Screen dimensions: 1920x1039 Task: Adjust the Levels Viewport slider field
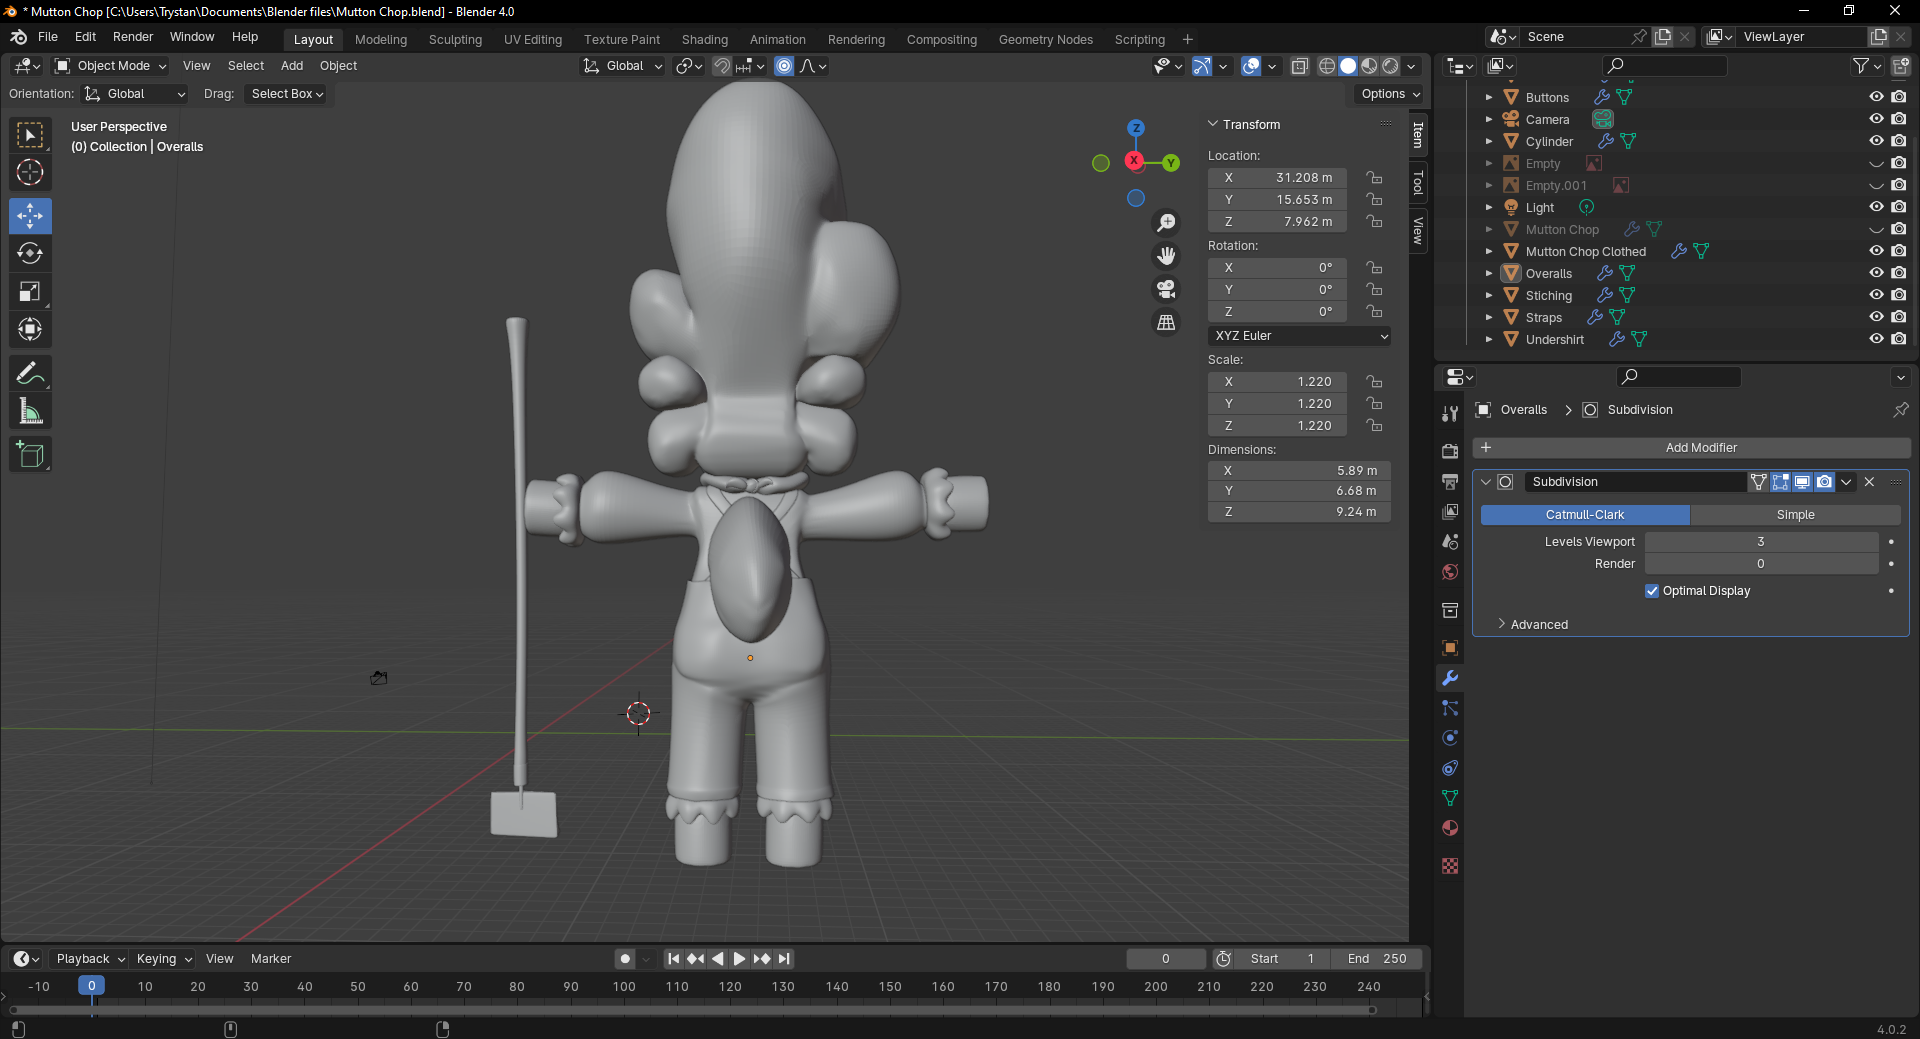point(1760,542)
